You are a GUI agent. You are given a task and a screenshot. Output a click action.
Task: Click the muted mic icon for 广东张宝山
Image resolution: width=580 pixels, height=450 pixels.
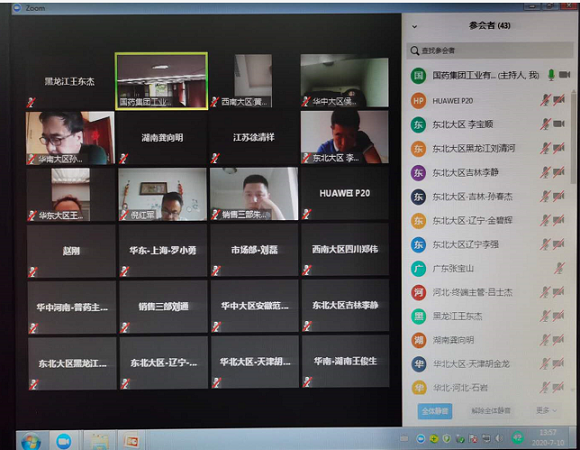pos(559,268)
